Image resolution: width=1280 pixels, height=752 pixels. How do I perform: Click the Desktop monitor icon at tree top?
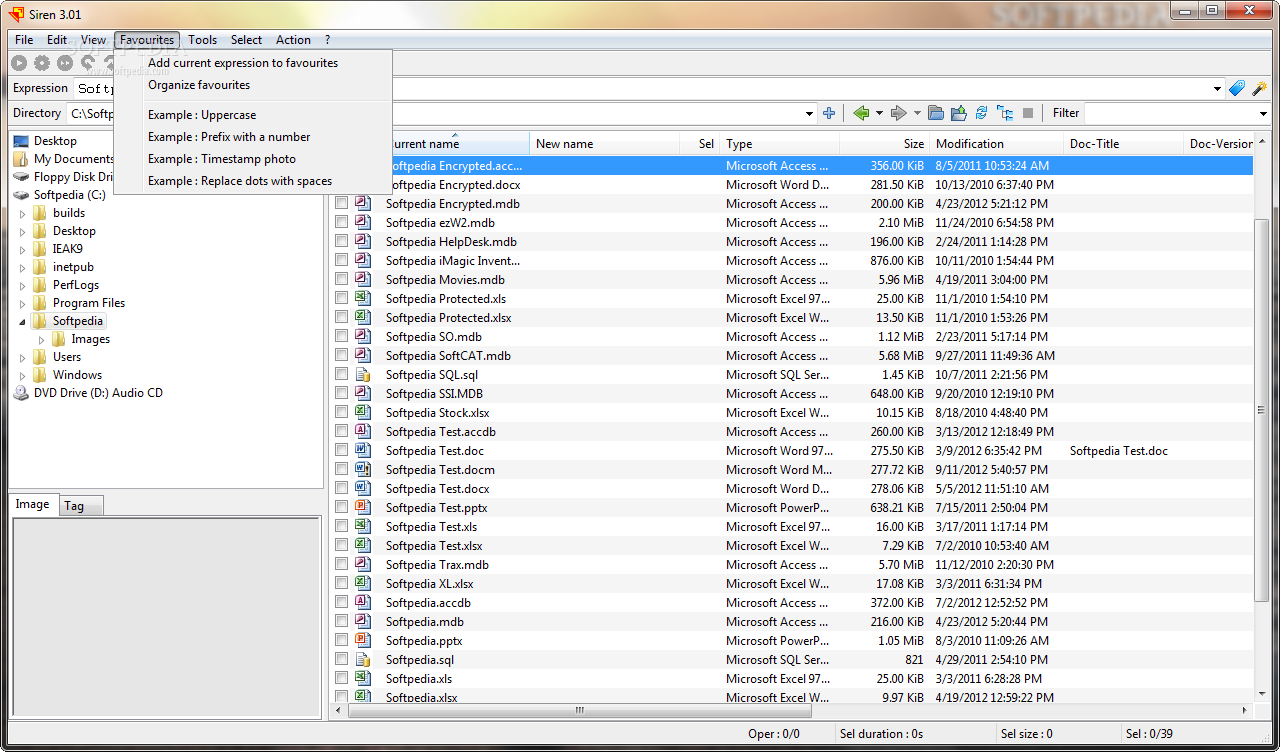click(x=21, y=141)
